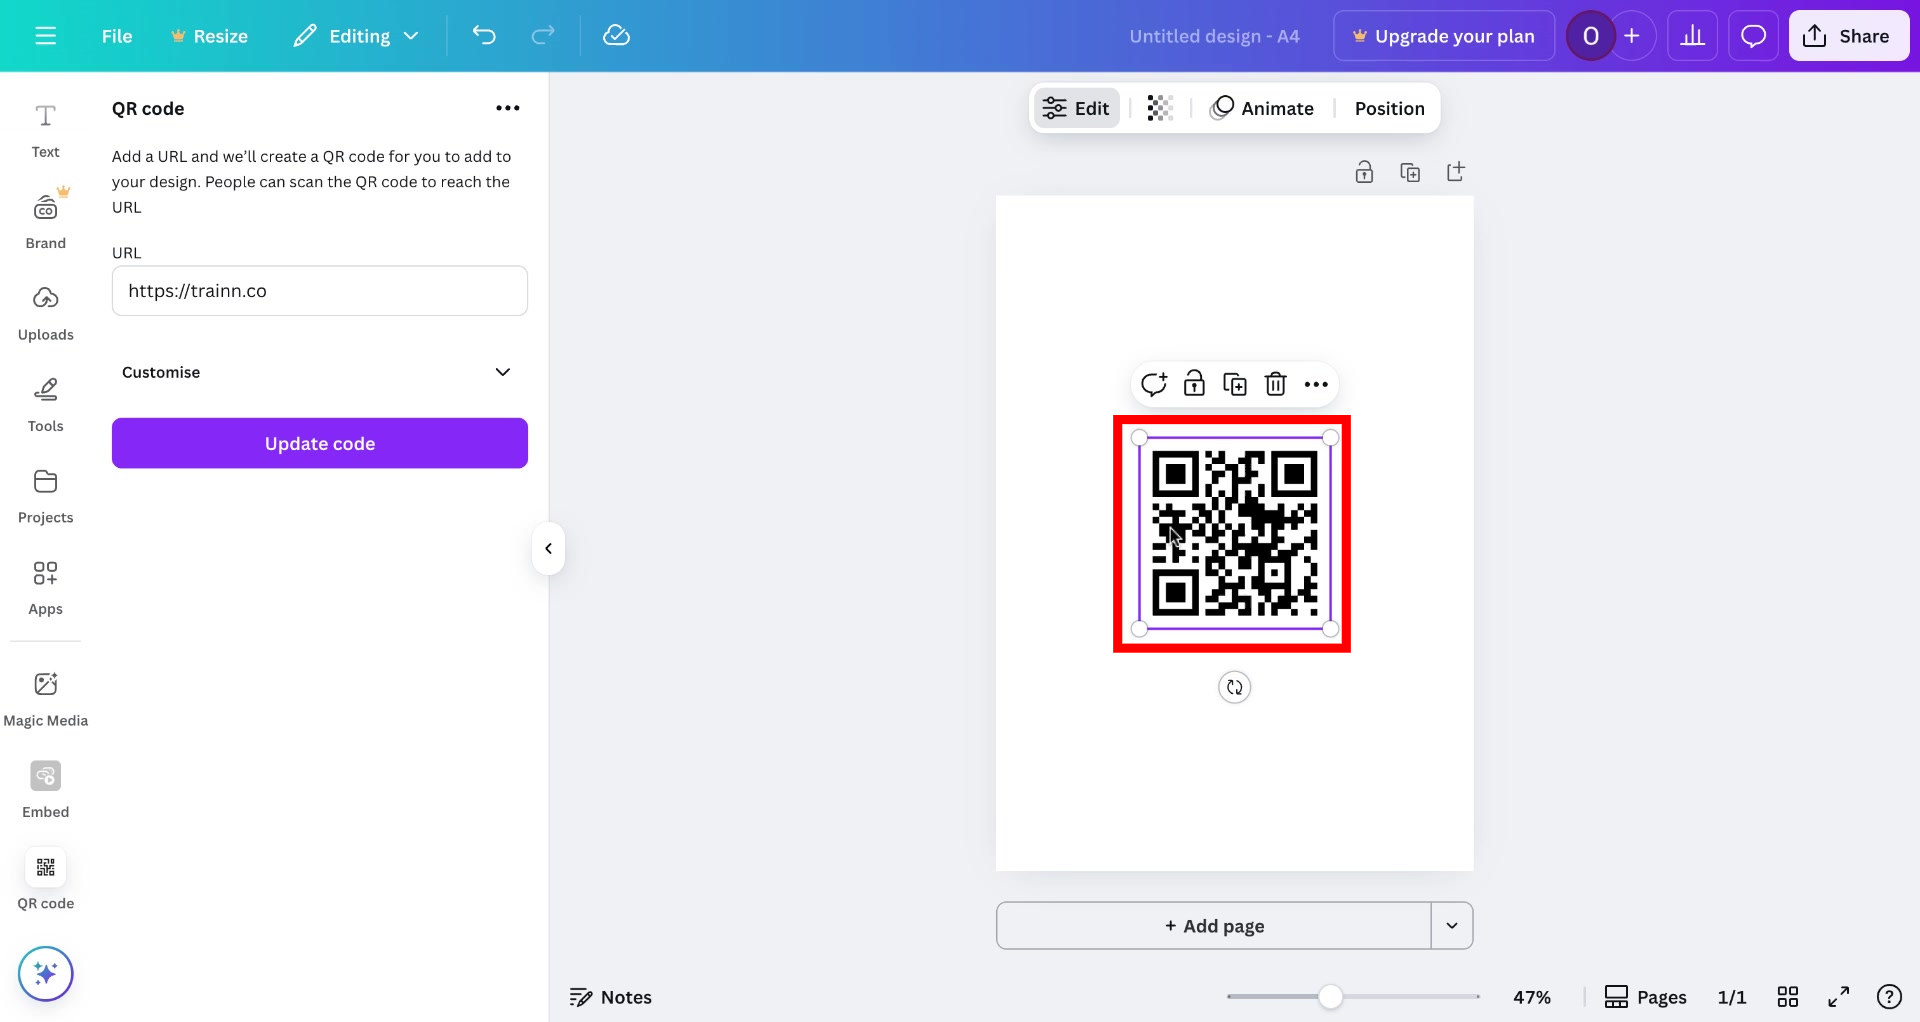The height and width of the screenshot is (1022, 1920).
Task: Toggle the page lock icon above canvas
Action: point(1364,171)
